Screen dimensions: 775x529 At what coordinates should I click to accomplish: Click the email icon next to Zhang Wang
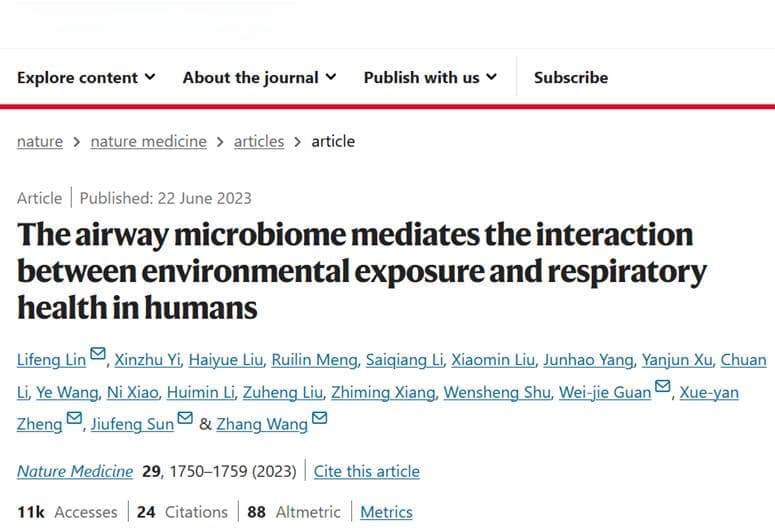[319, 418]
